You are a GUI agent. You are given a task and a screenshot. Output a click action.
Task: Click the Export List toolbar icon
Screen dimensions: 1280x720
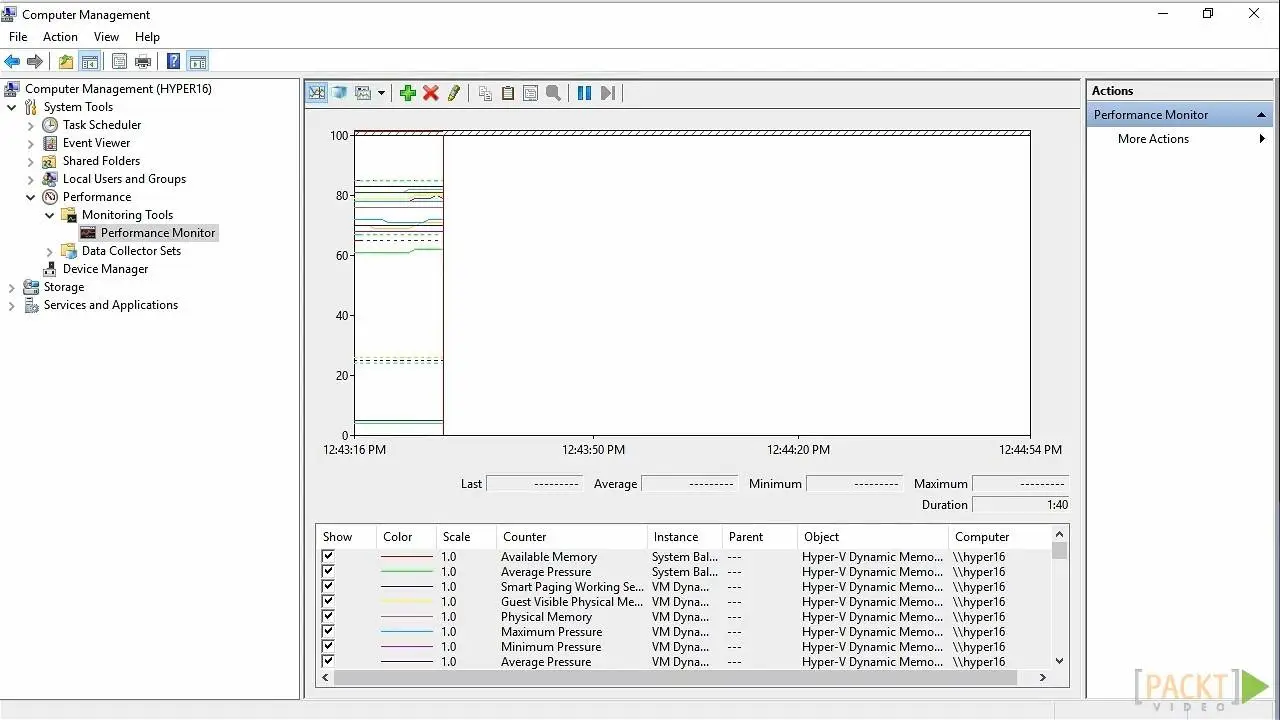click(120, 62)
